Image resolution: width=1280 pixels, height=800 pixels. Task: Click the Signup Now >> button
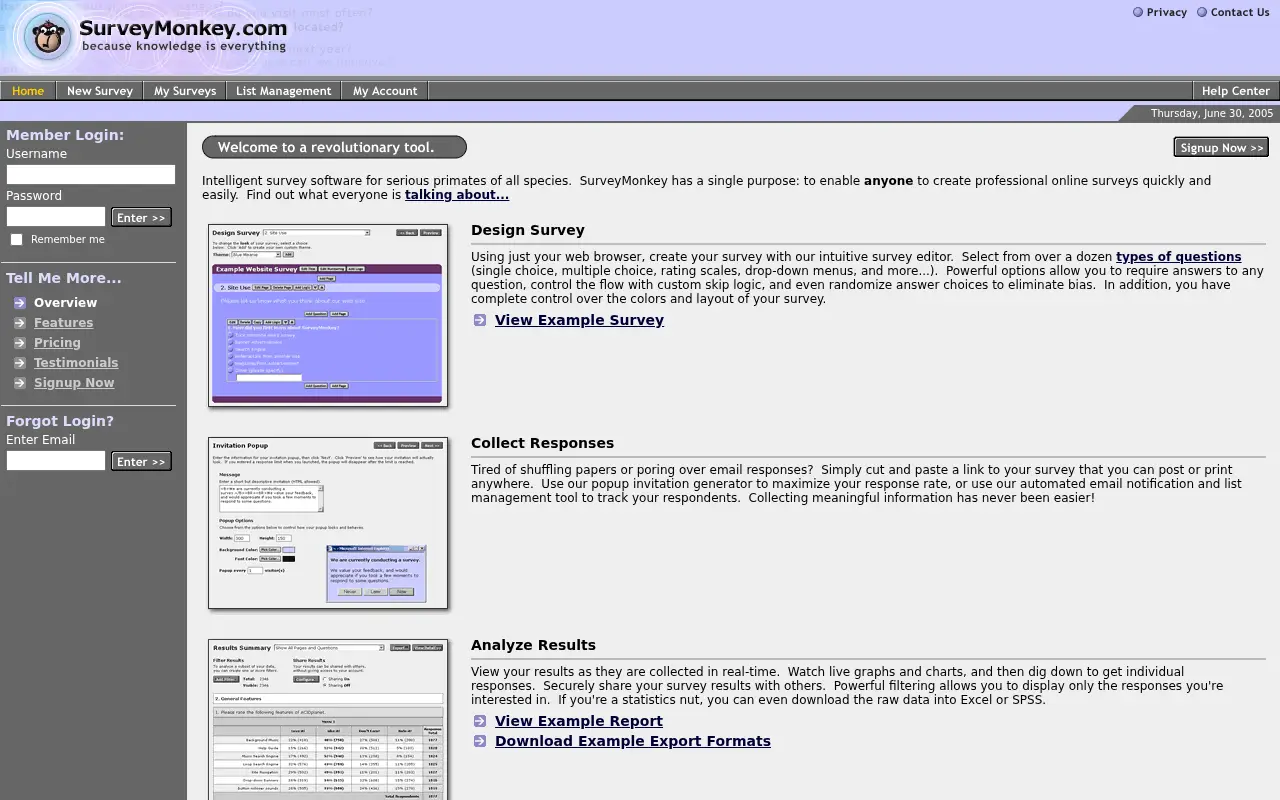[1221, 148]
